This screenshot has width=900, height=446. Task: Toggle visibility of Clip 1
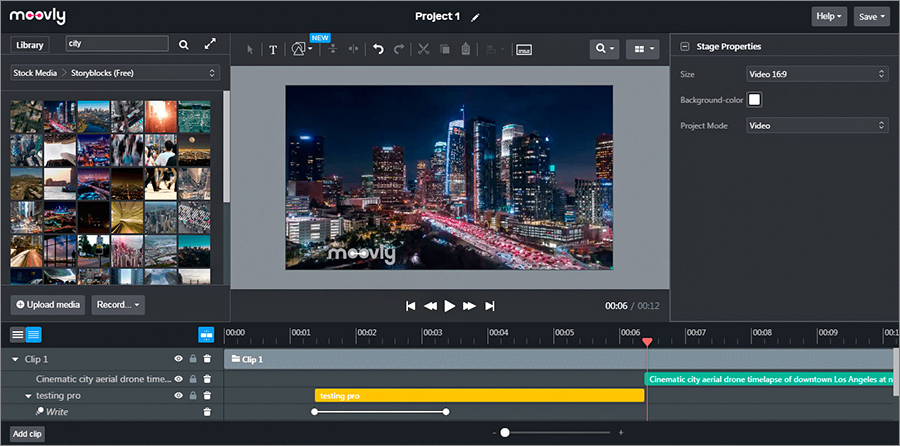coord(179,359)
